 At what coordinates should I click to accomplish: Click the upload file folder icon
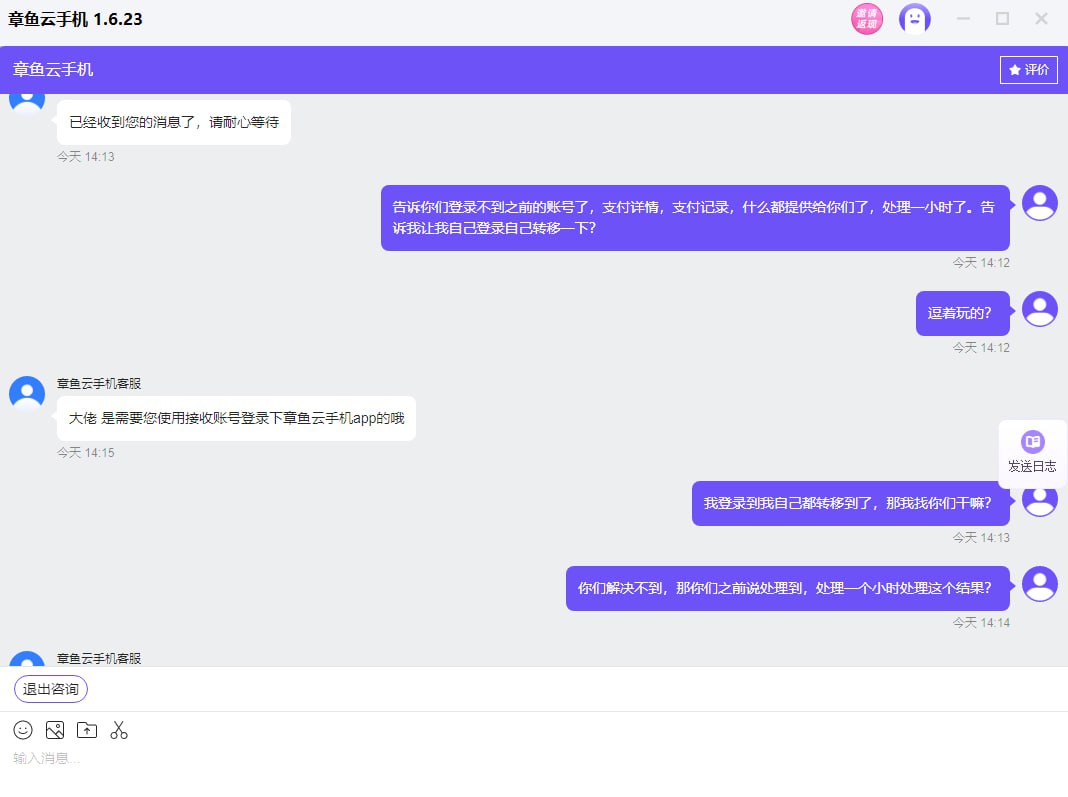click(x=87, y=730)
